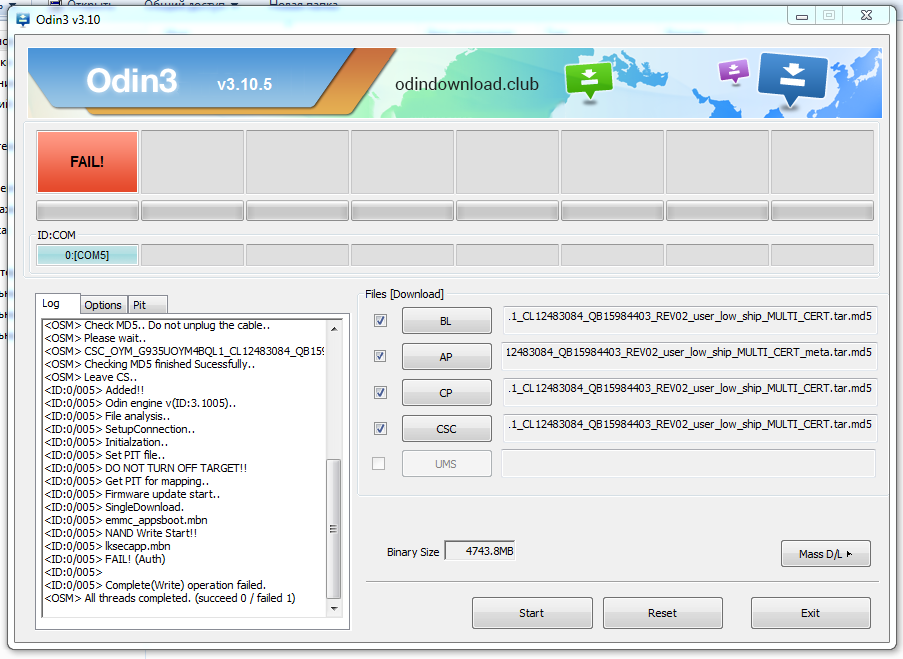Viewport: 903px width, 659px height.
Task: Click log line 'Odin engine v(ID:3.1005)..'
Action: coord(170,403)
